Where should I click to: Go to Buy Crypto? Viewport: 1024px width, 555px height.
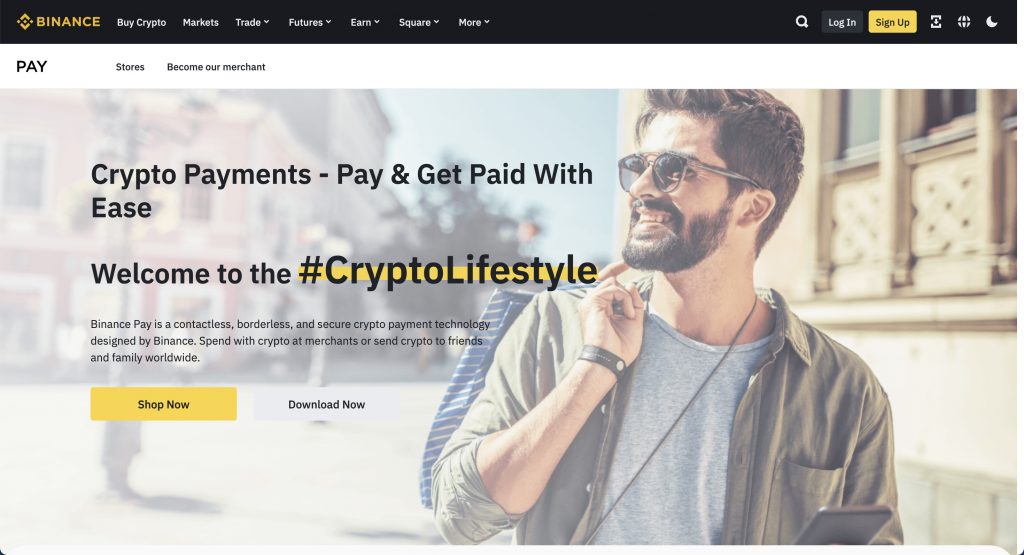142,22
